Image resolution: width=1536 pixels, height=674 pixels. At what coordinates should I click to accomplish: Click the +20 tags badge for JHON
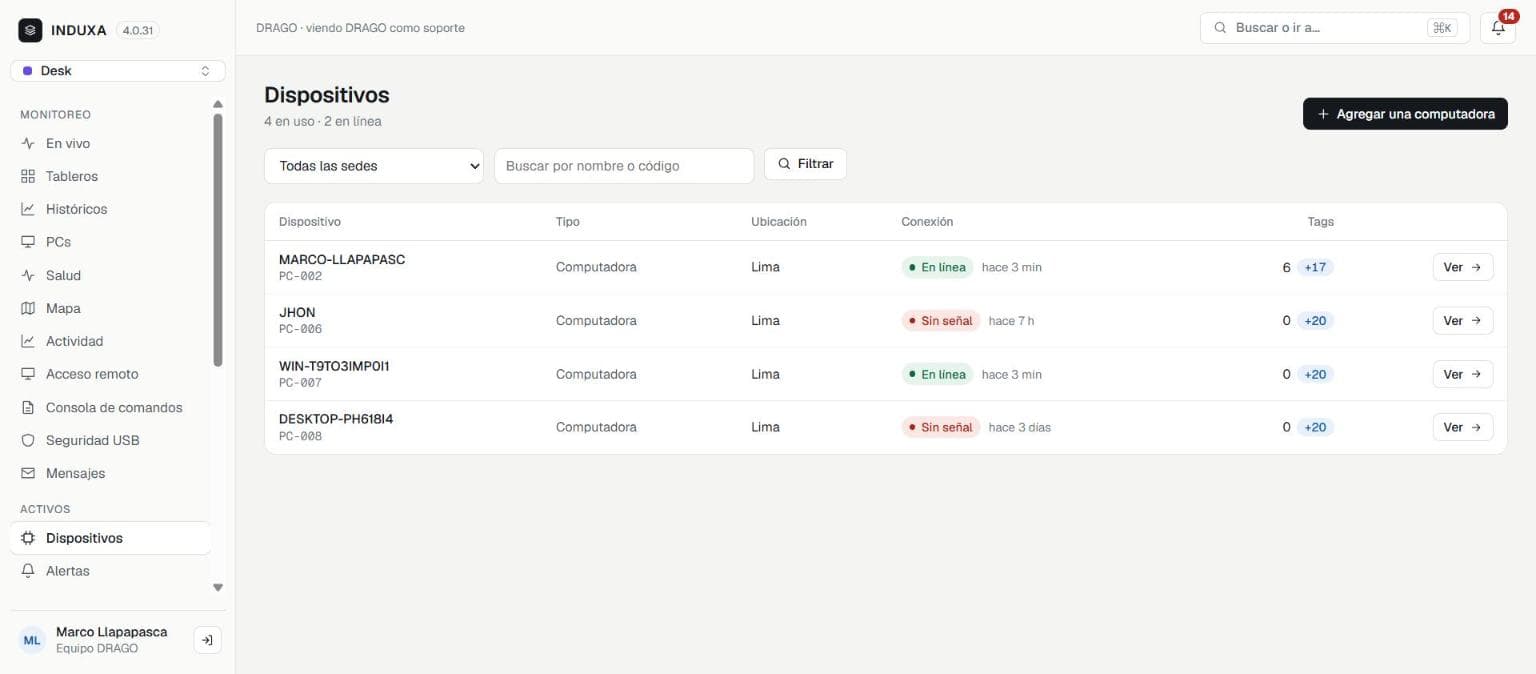point(1315,321)
